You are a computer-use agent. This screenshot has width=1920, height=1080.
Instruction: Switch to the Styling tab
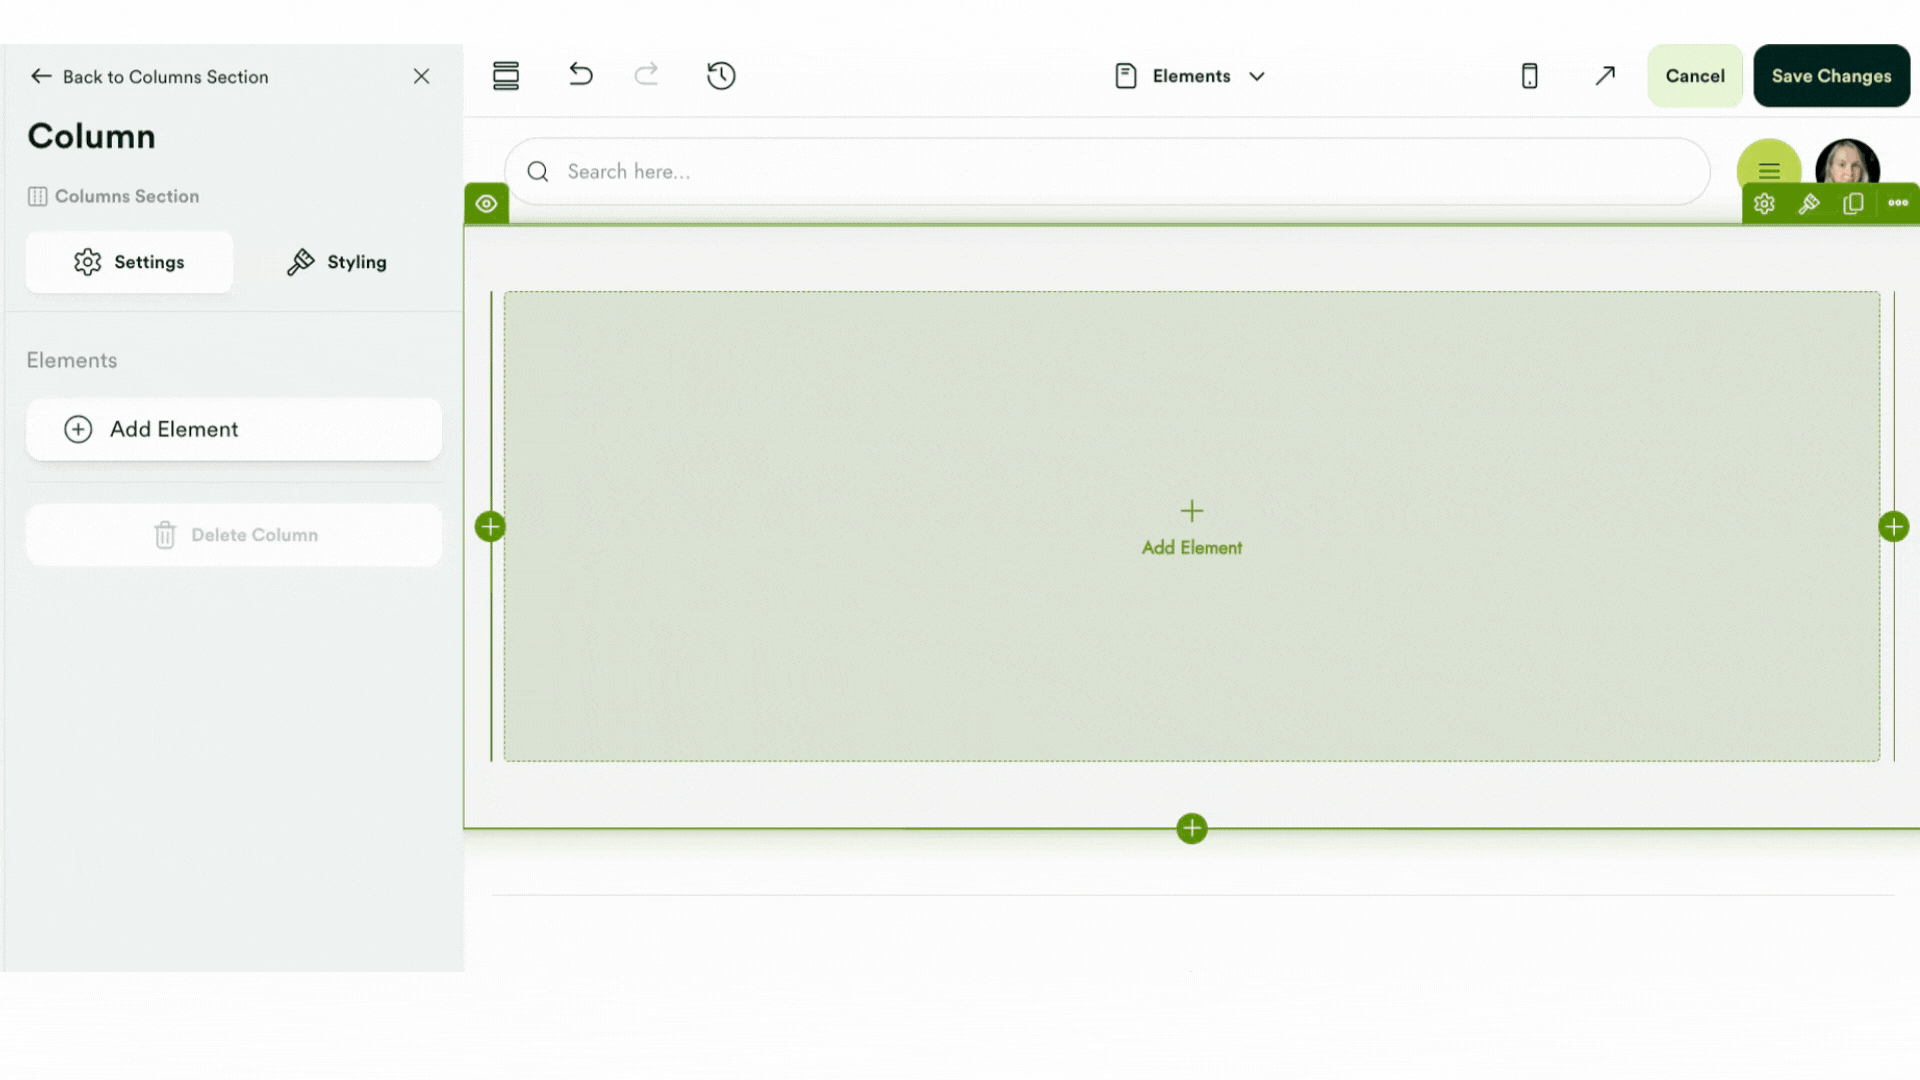click(x=337, y=262)
